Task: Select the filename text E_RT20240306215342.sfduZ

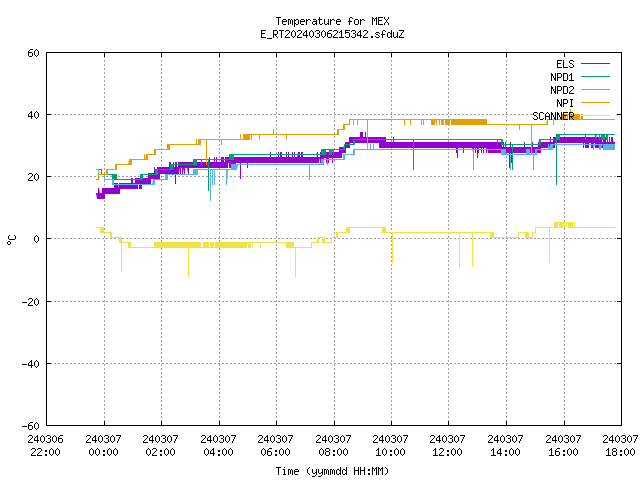Action: tap(332, 34)
